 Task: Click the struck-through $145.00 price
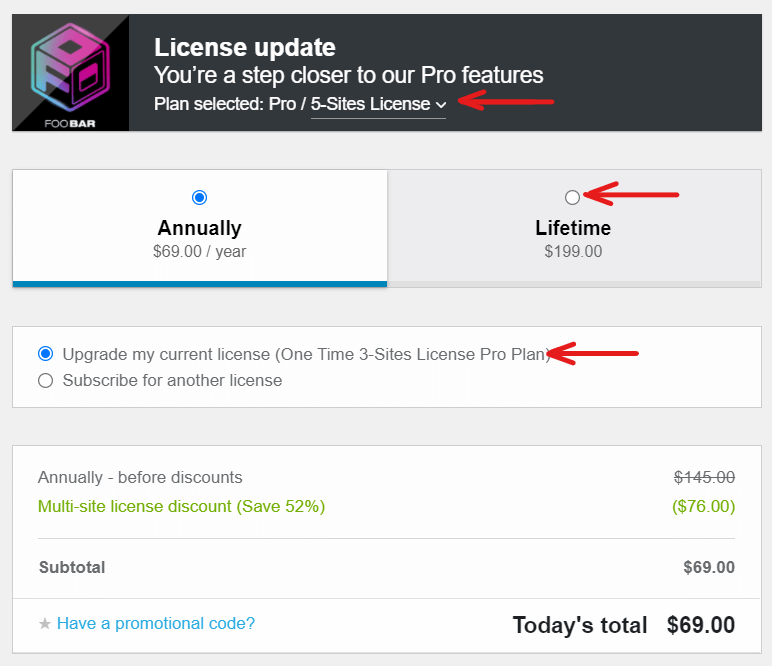[x=704, y=477]
